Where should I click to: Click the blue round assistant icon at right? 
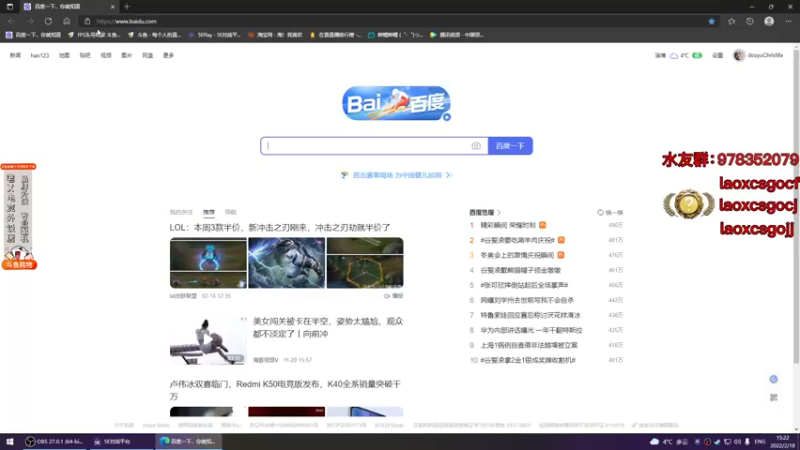[x=773, y=379]
